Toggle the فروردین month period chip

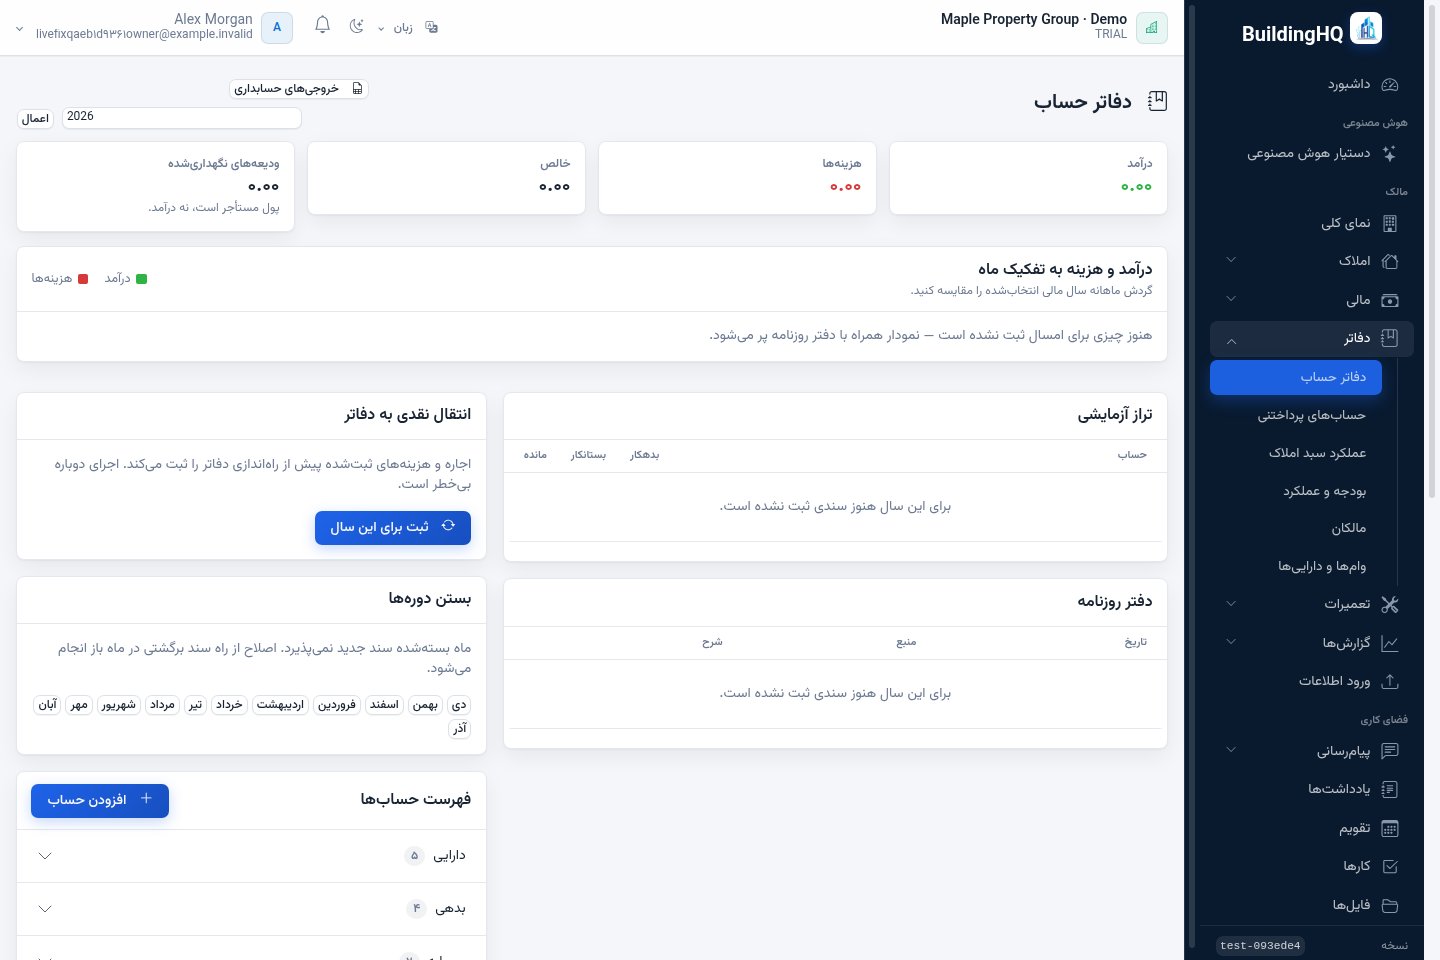337,705
